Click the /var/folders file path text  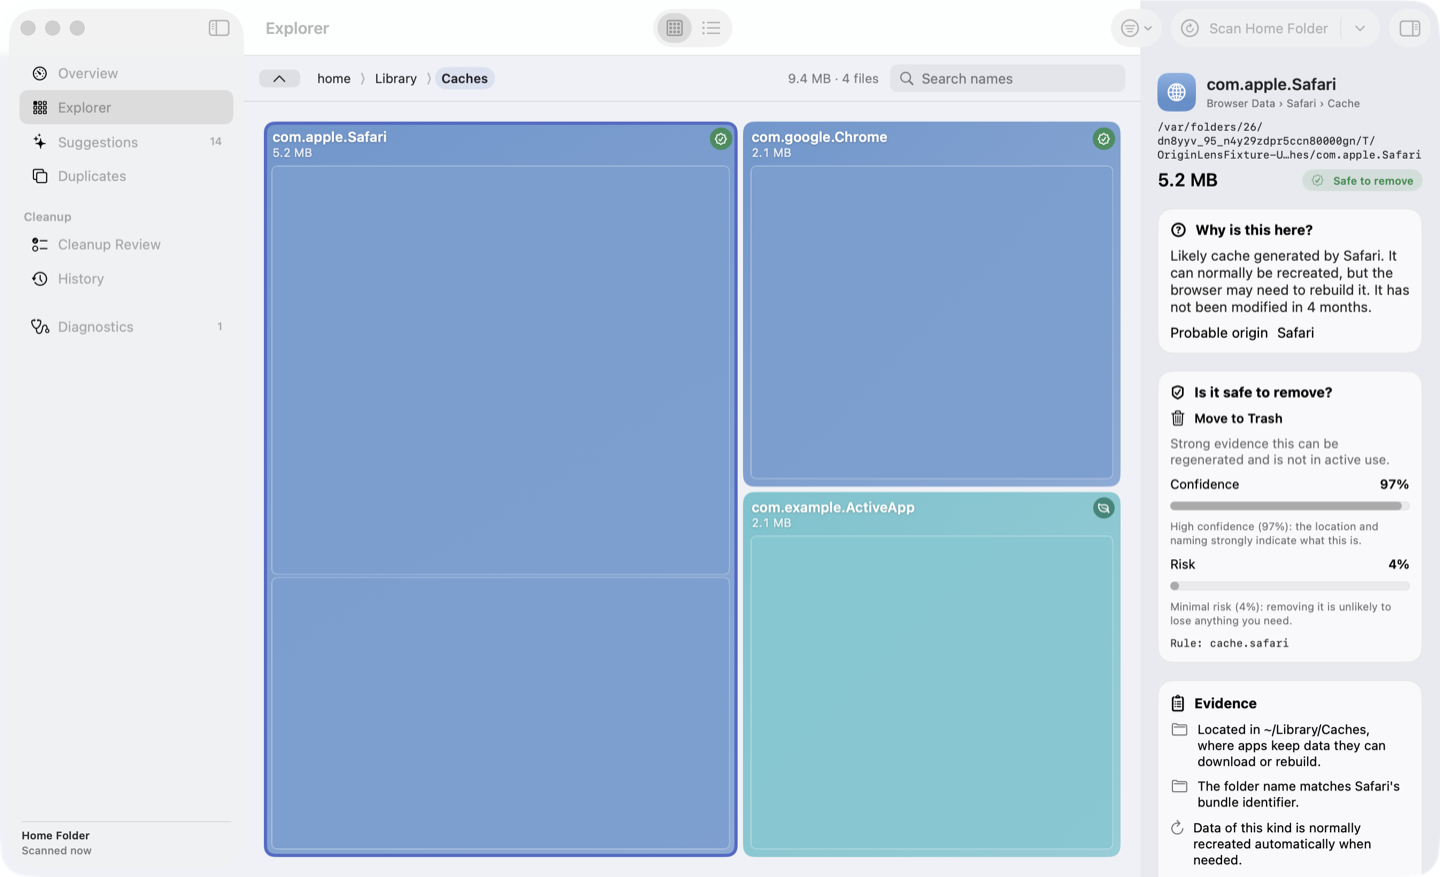tap(1289, 141)
